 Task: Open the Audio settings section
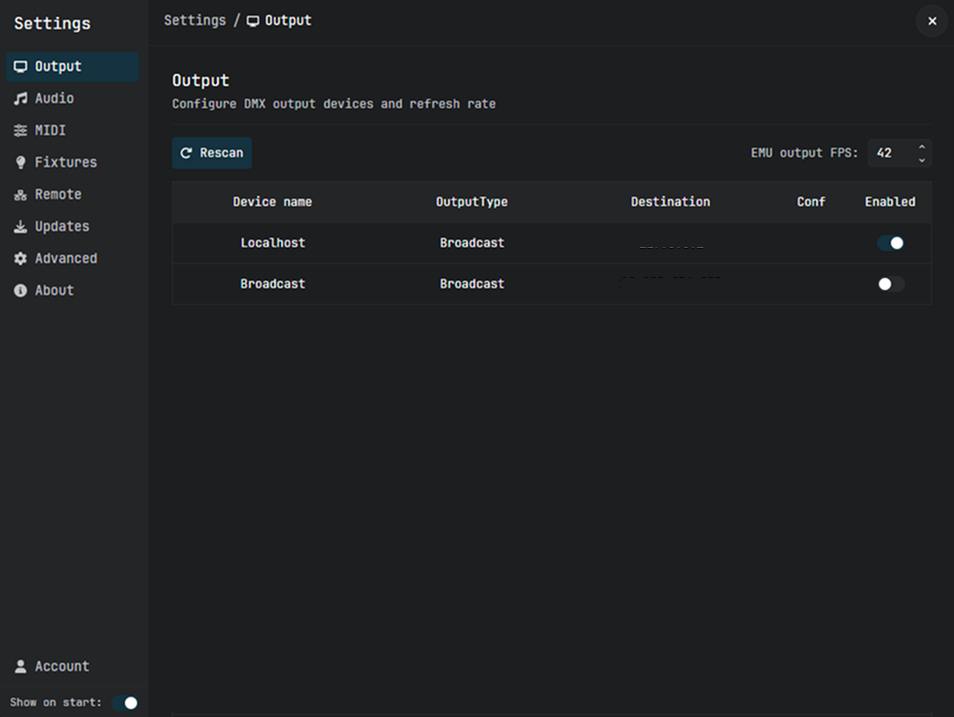tap(72, 99)
